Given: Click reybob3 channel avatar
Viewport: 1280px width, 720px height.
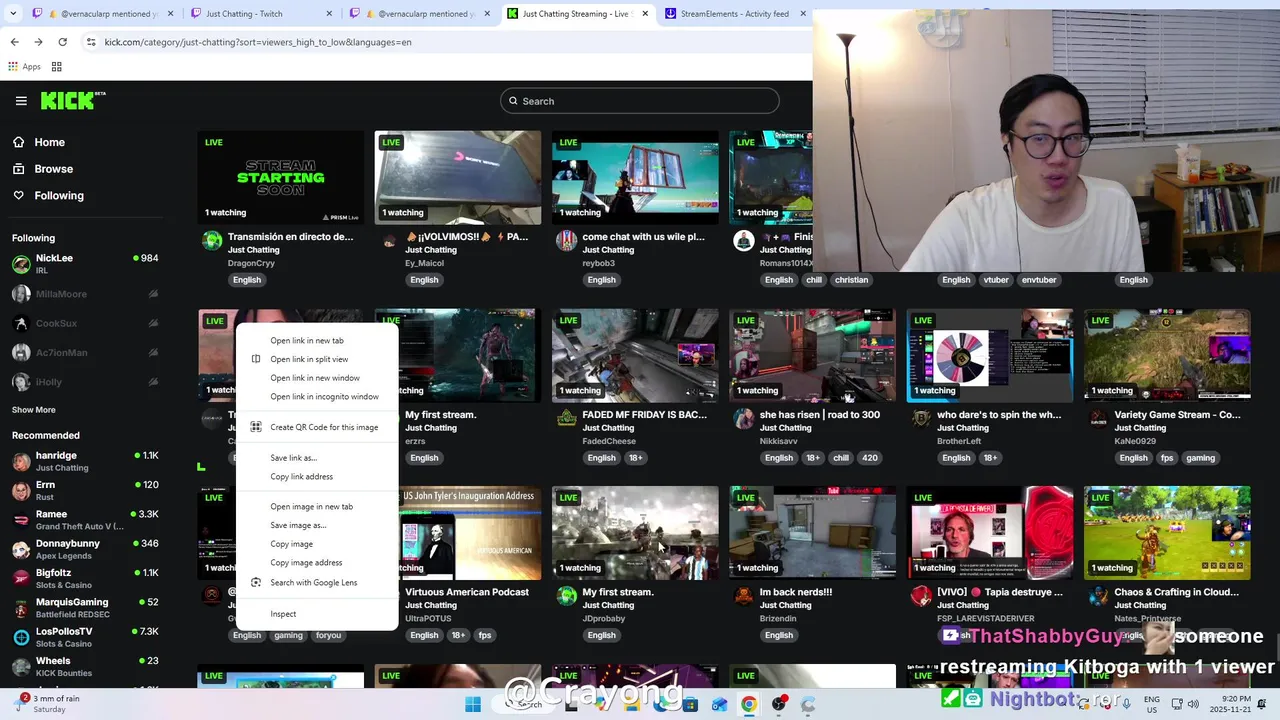Looking at the screenshot, I should 566,240.
